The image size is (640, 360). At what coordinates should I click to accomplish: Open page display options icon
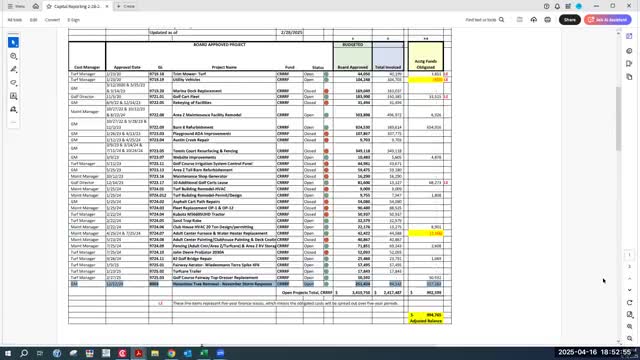(x=629, y=314)
